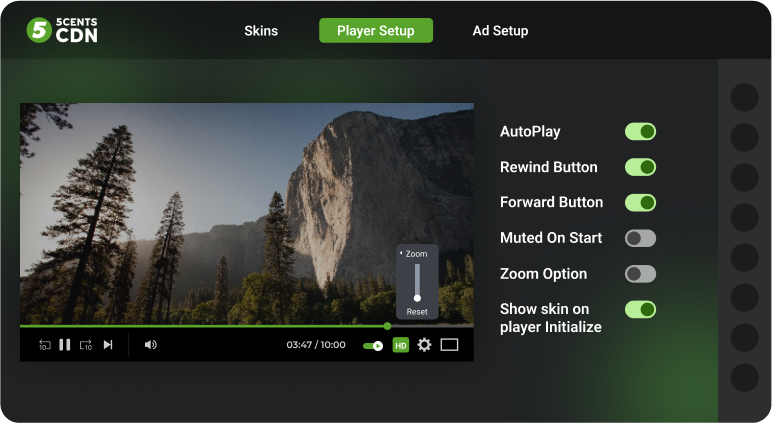Image resolution: width=772 pixels, height=423 pixels.
Task: Turn on the Zoom Option toggle
Action: click(640, 274)
